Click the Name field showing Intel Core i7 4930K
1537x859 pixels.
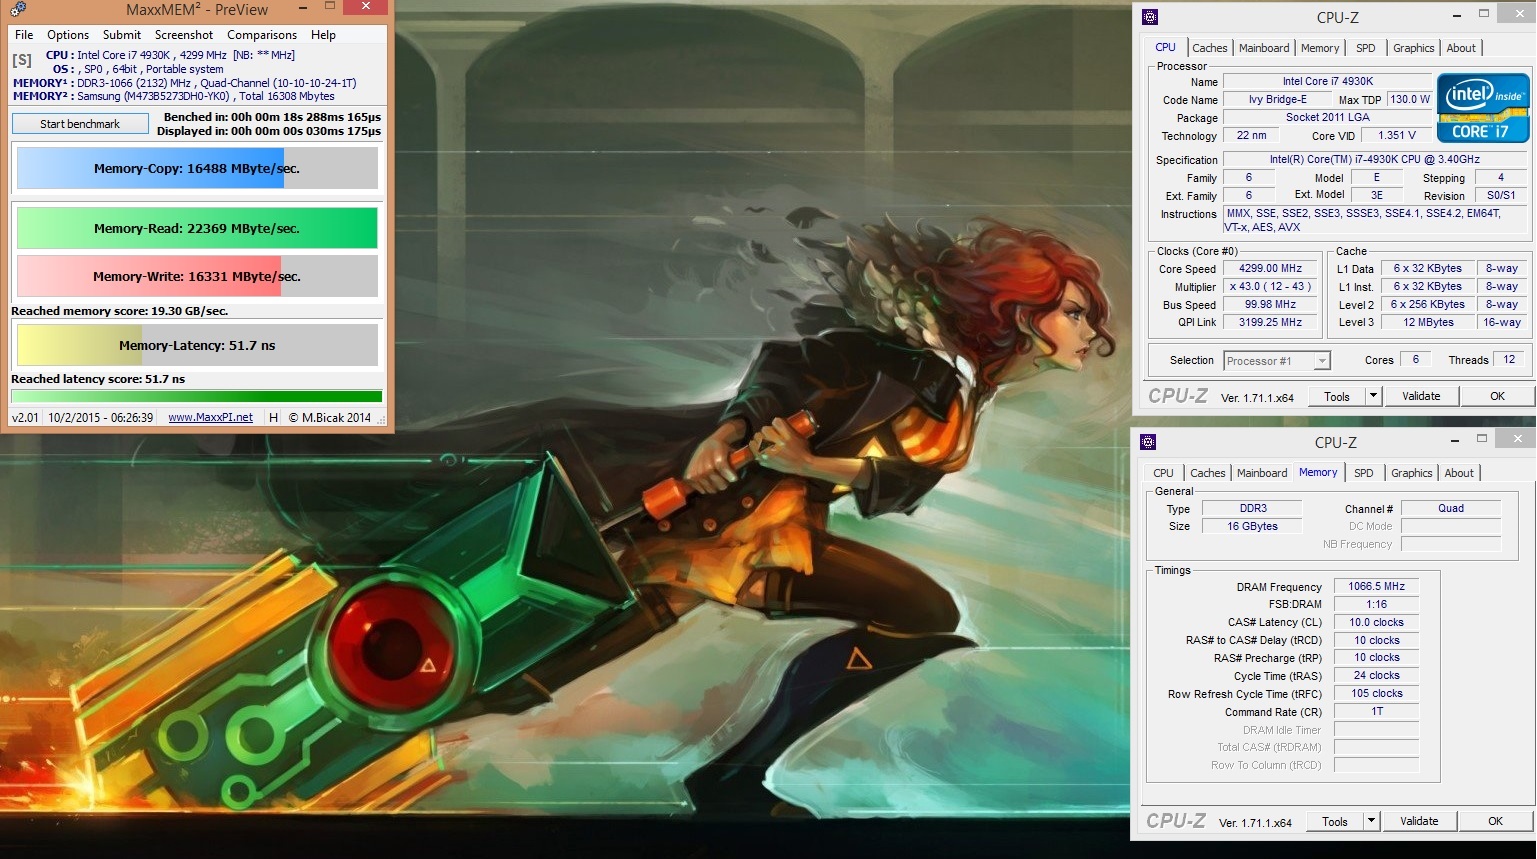click(1328, 81)
